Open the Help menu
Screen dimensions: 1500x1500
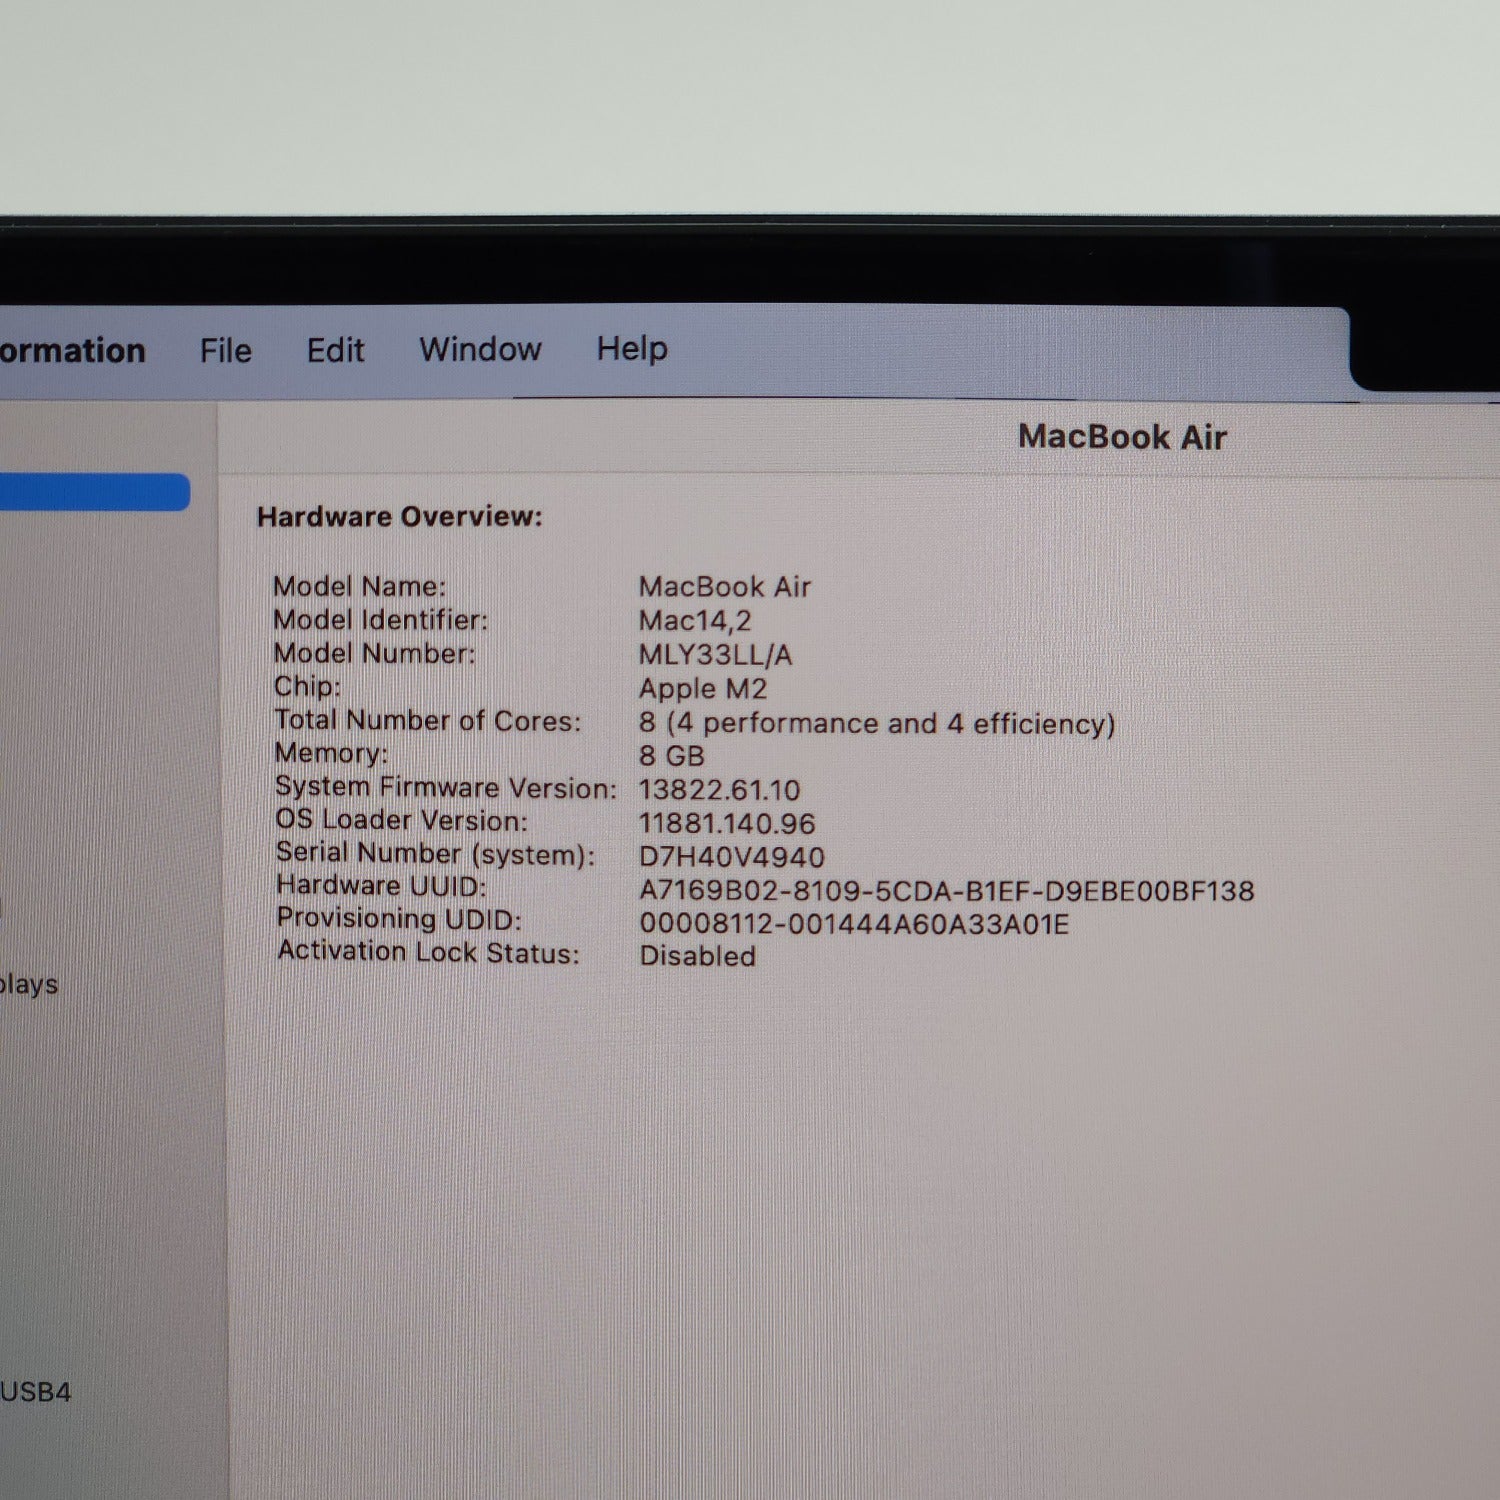coord(632,349)
